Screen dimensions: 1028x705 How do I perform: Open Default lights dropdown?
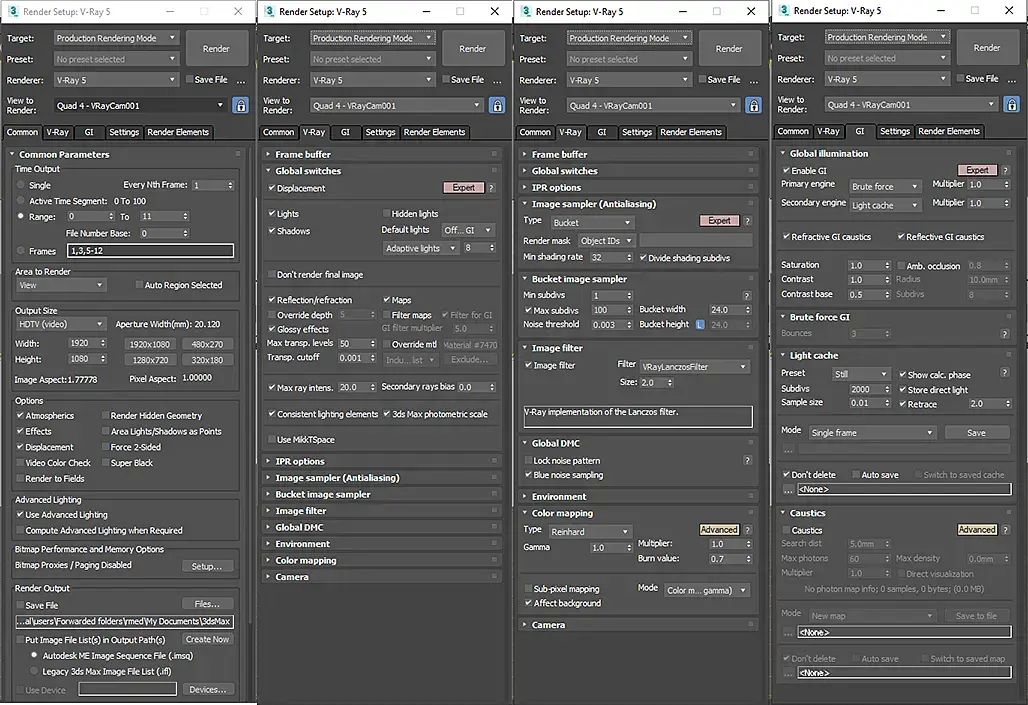click(x=467, y=230)
